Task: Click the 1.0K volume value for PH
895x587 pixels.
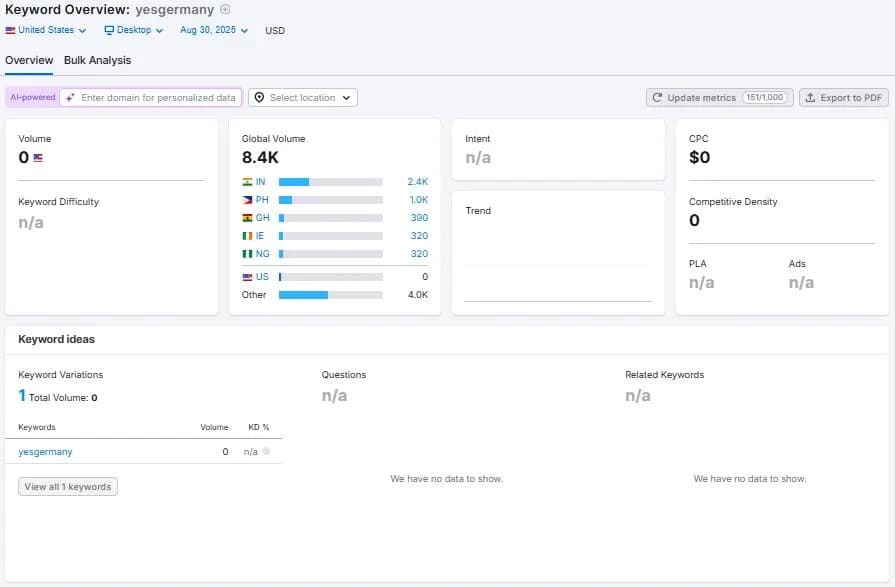Action: (418, 200)
